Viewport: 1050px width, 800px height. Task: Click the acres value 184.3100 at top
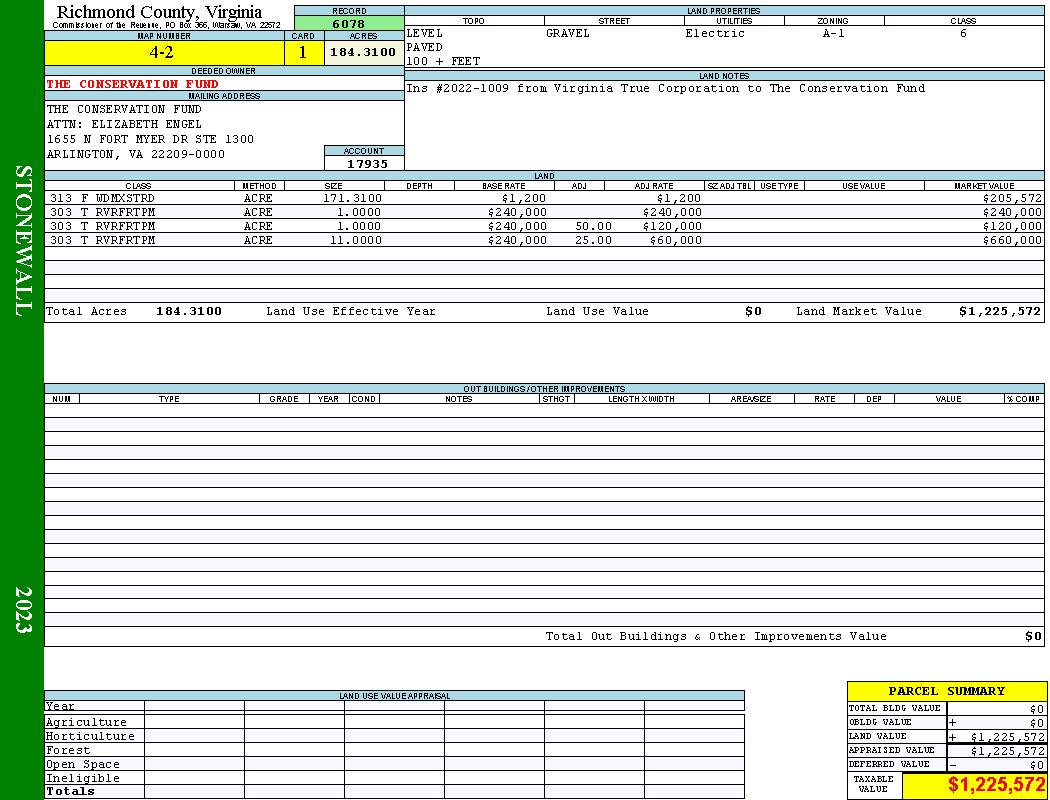click(364, 53)
